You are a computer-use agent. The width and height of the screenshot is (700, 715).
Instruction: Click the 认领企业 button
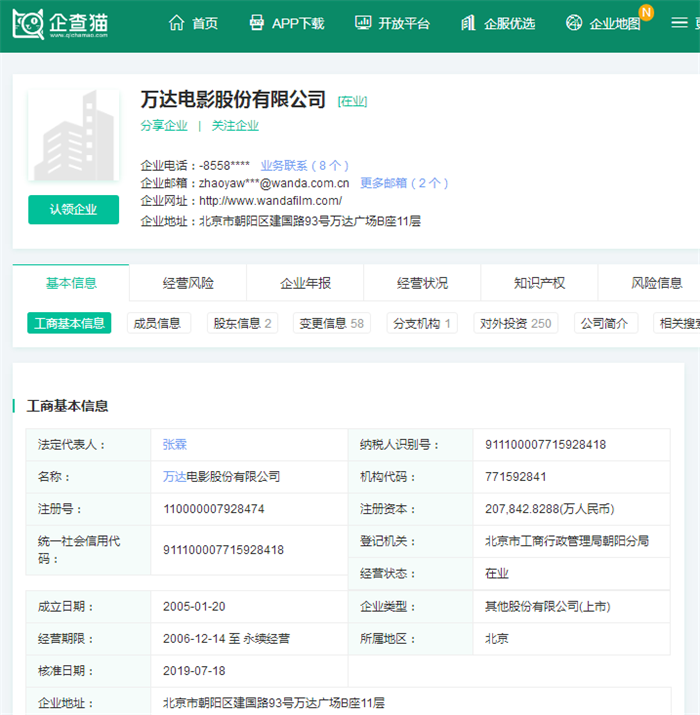point(73,209)
